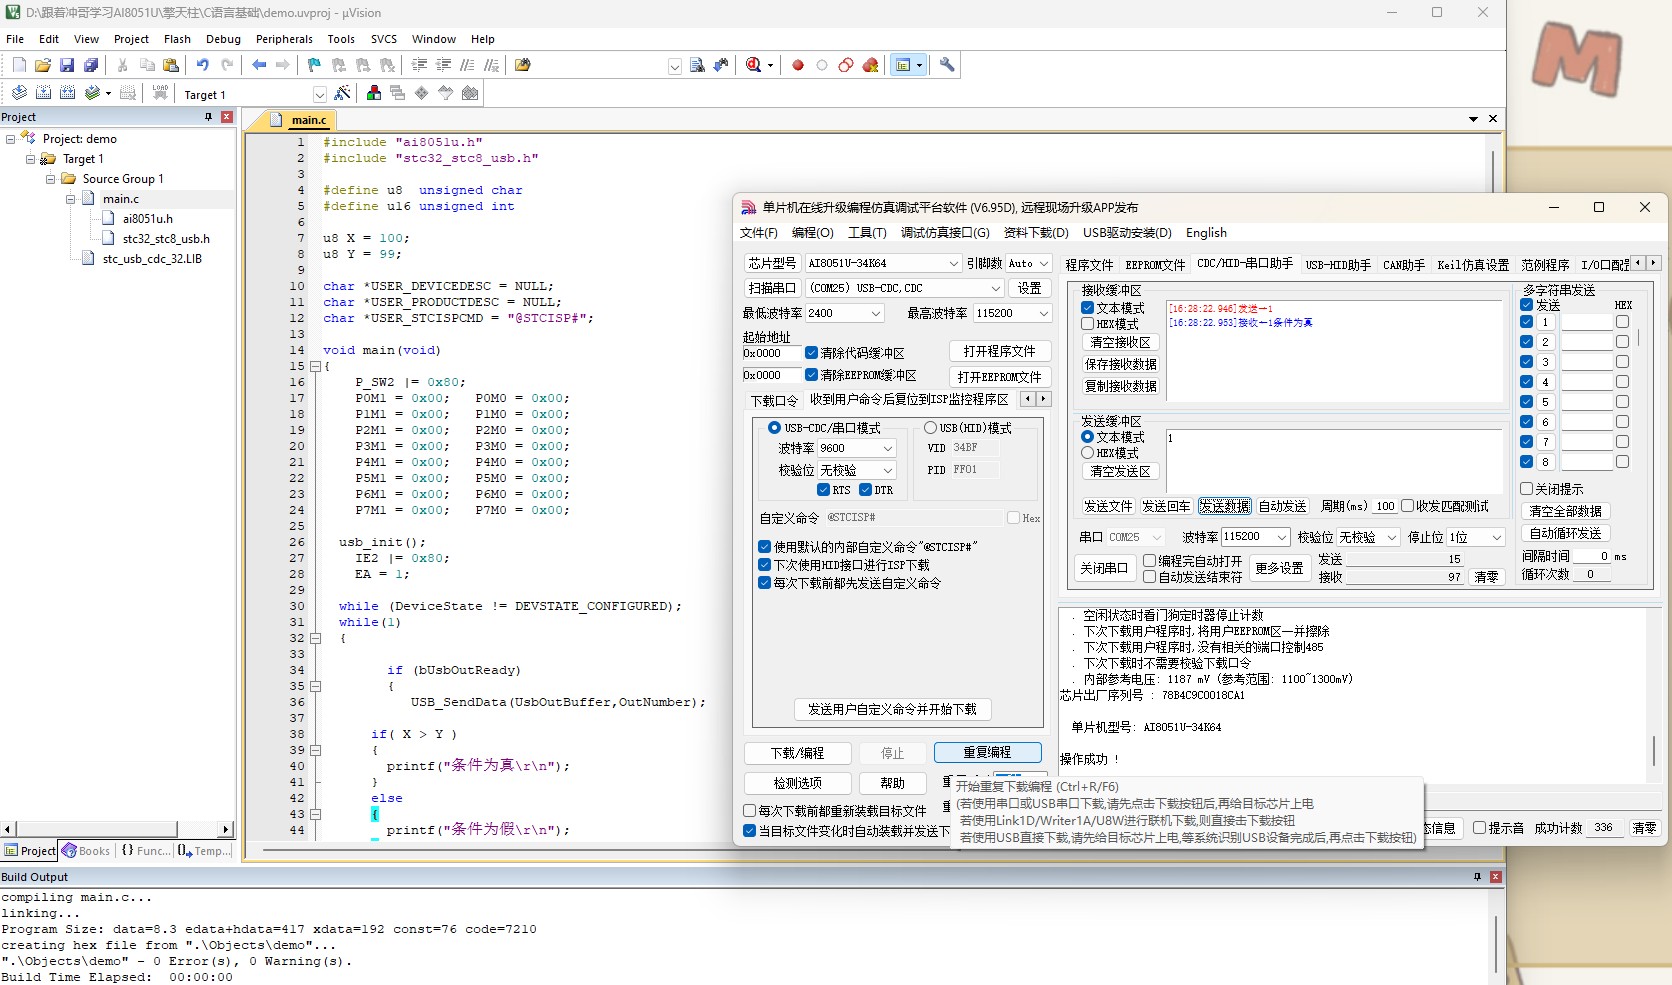Toggle the DTR checkbox
Viewport: 1672px width, 985px height.
pos(866,490)
